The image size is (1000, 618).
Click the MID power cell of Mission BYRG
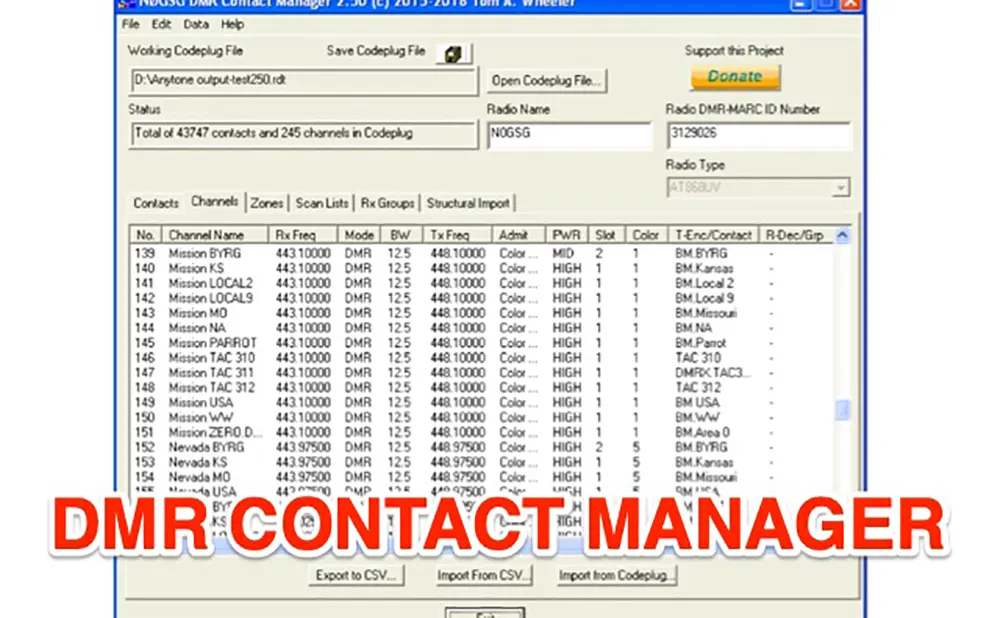pos(563,253)
